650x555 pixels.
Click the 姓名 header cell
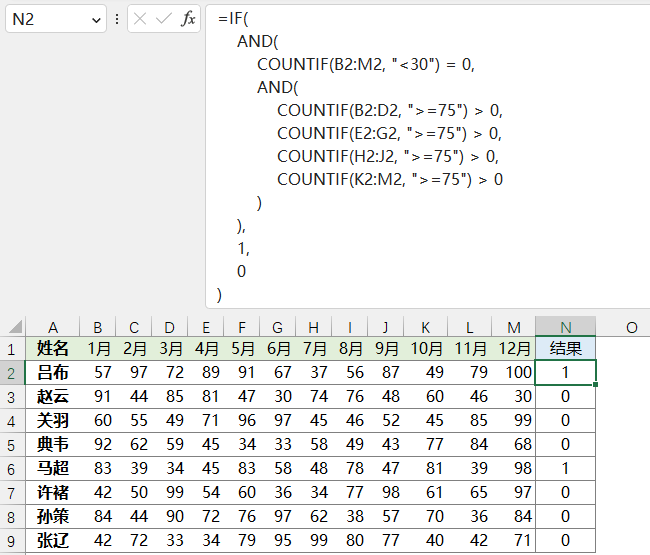[x=53, y=349]
